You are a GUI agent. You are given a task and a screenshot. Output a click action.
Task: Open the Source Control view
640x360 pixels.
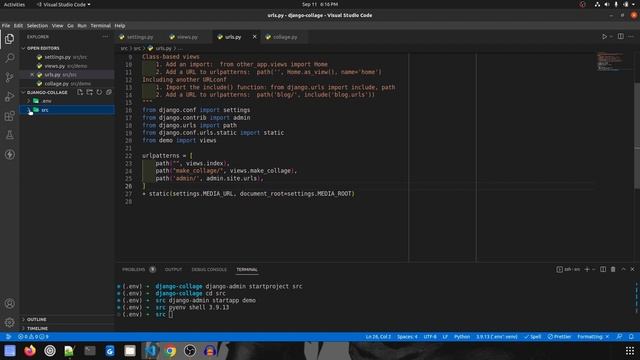(9, 77)
